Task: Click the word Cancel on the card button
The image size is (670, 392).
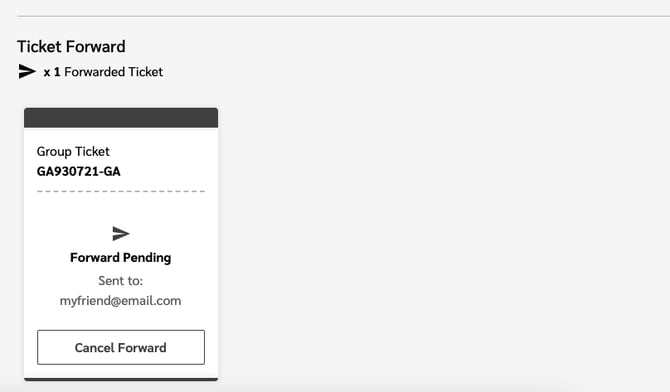Action: (x=94, y=348)
